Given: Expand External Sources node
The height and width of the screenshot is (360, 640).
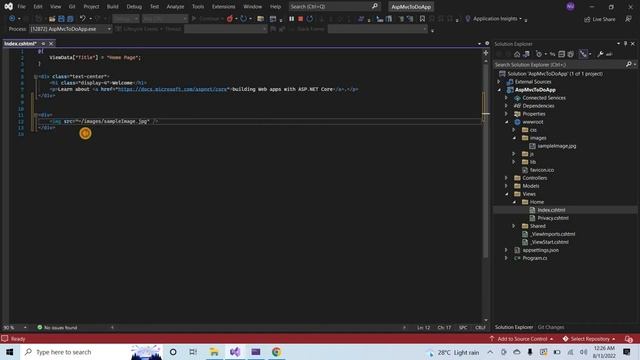Looking at the screenshot, I should [499, 82].
